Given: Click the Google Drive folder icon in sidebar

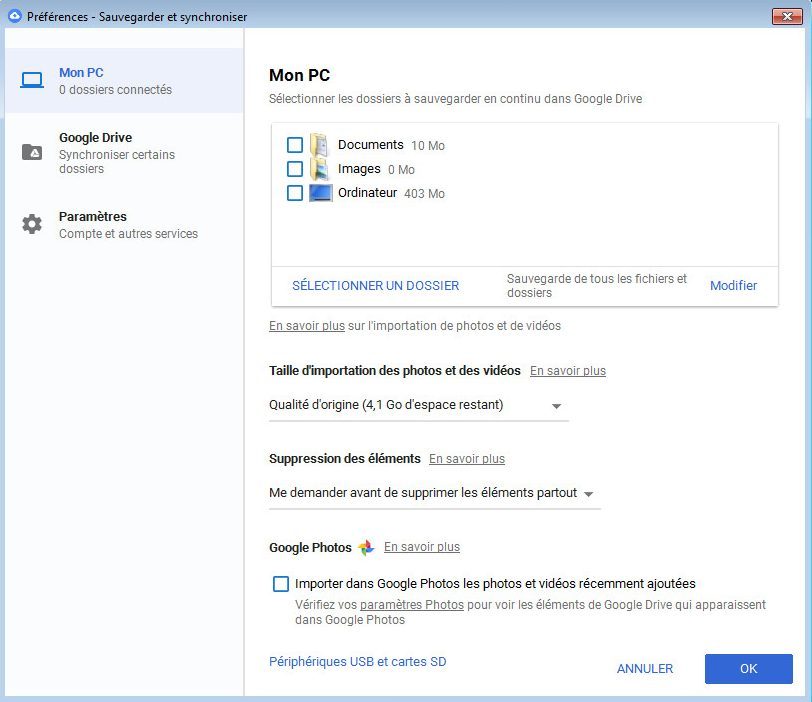Looking at the screenshot, I should click(32, 152).
